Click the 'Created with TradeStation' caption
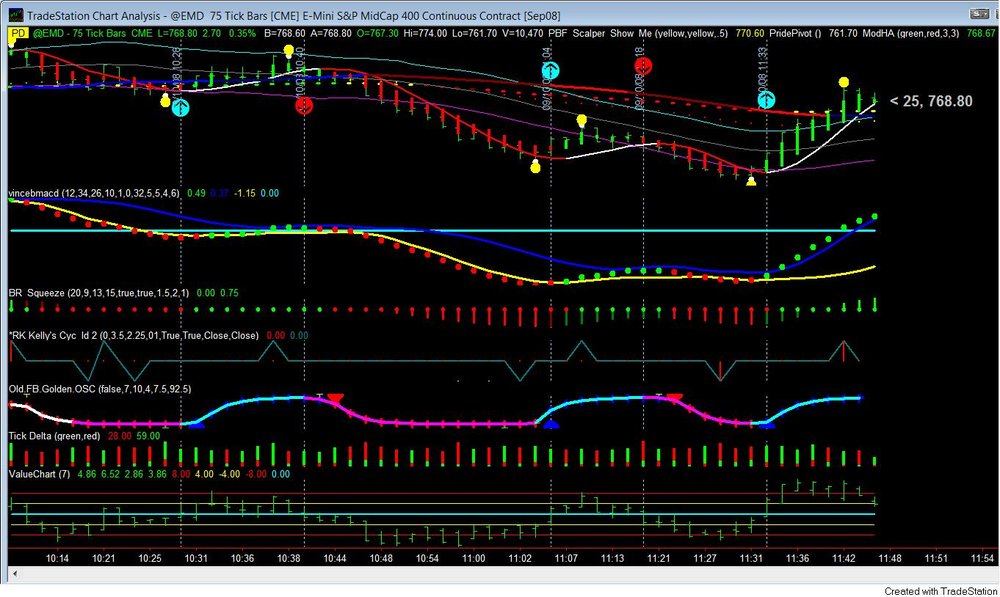 pos(941,591)
